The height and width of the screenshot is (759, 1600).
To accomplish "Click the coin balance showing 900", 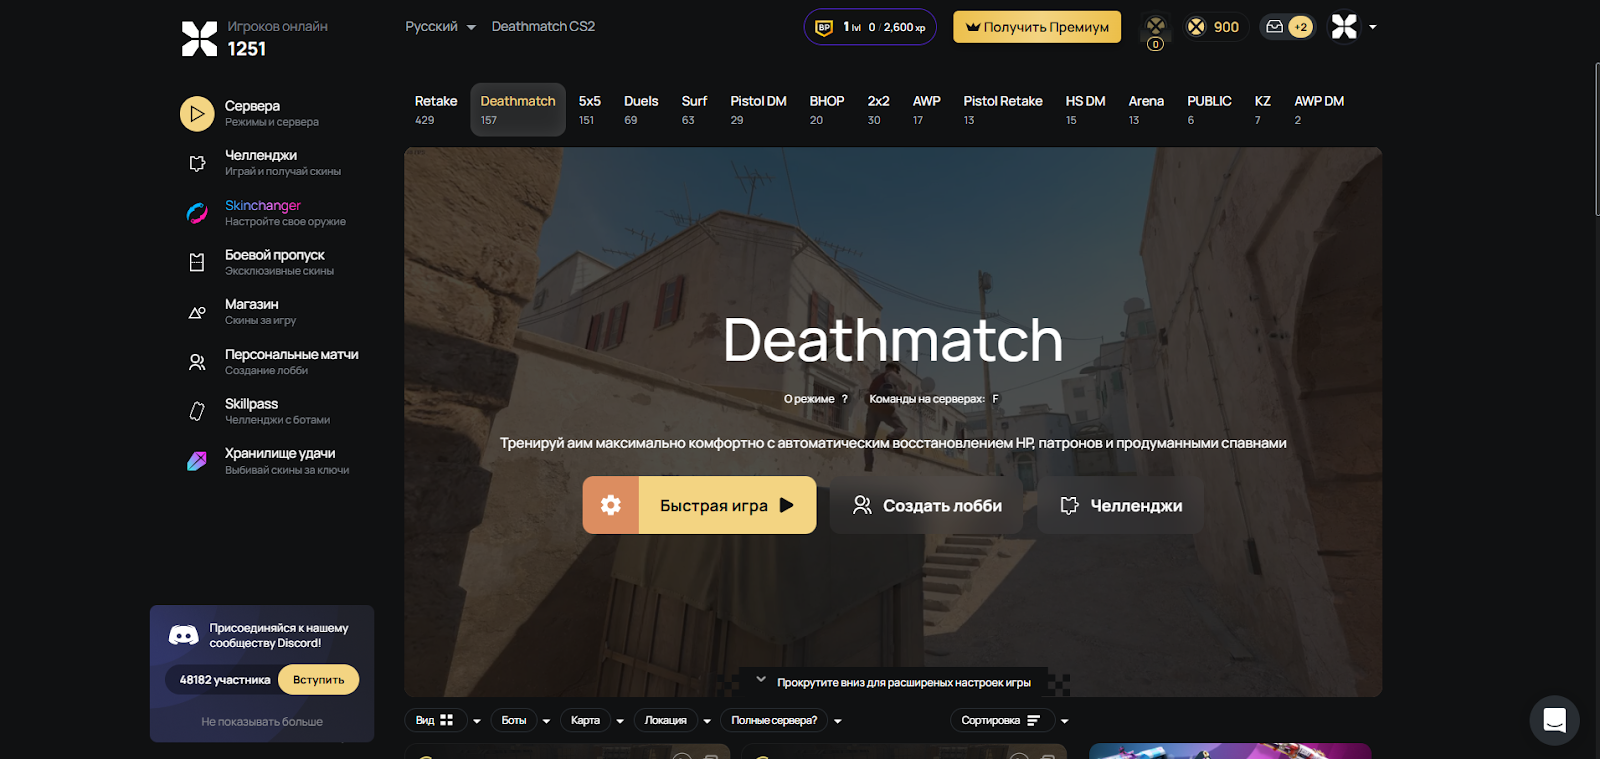I will [1214, 27].
